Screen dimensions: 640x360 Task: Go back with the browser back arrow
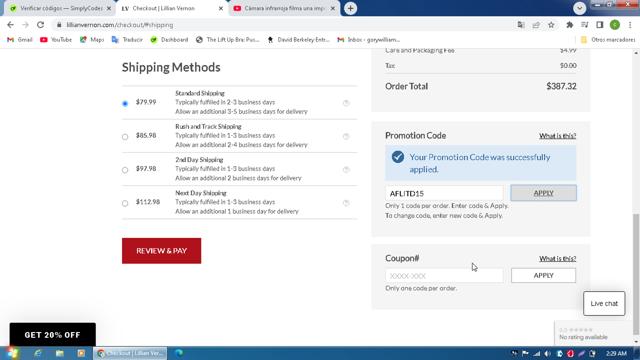click(10, 25)
